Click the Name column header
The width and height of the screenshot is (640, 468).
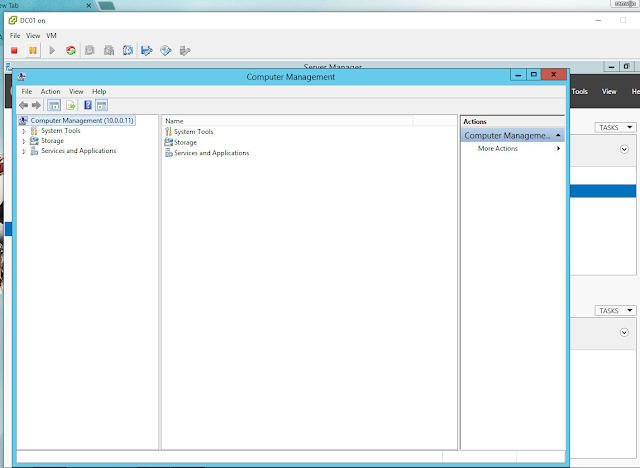pos(288,121)
